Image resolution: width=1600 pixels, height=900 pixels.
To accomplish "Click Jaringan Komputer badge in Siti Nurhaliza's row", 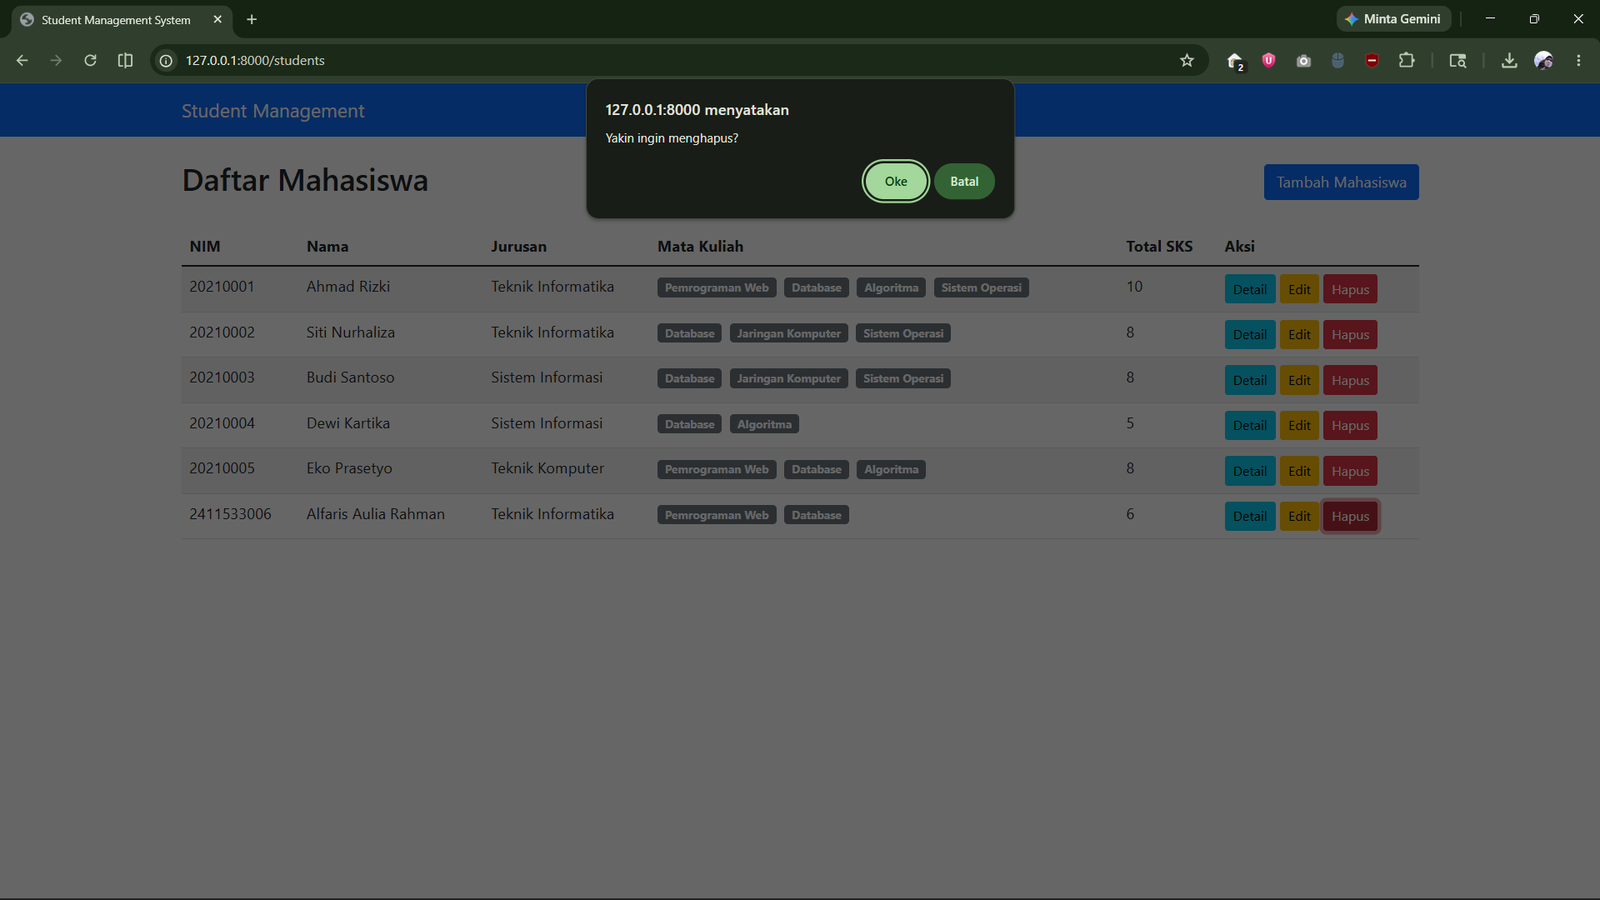I will (789, 333).
